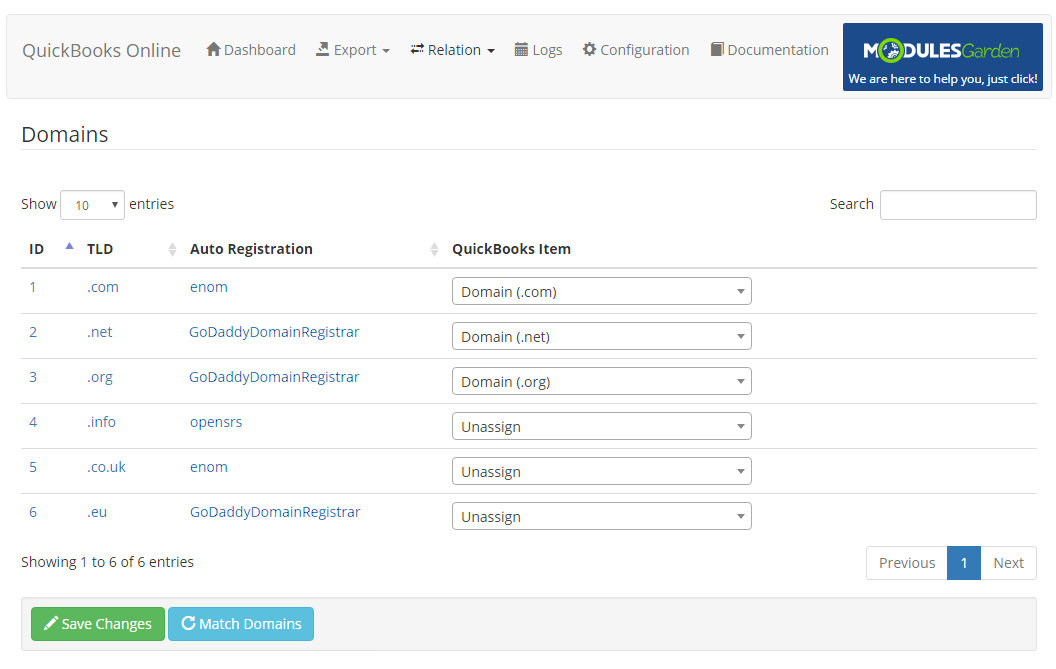Click ID 5 in the table
Image resolution: width=1056 pixels, height=669 pixels.
coord(32,467)
